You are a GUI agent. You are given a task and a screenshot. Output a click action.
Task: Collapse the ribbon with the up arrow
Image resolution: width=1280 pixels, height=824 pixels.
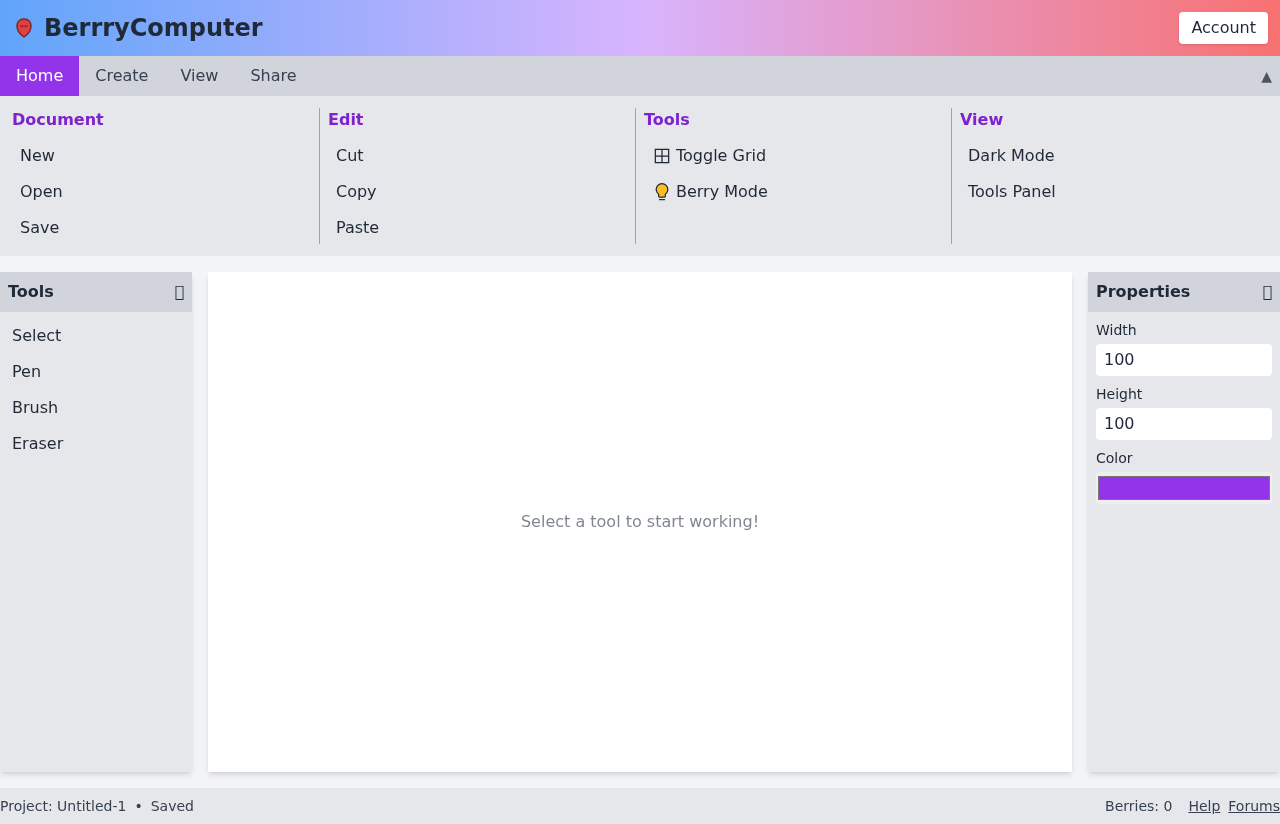tap(1265, 76)
